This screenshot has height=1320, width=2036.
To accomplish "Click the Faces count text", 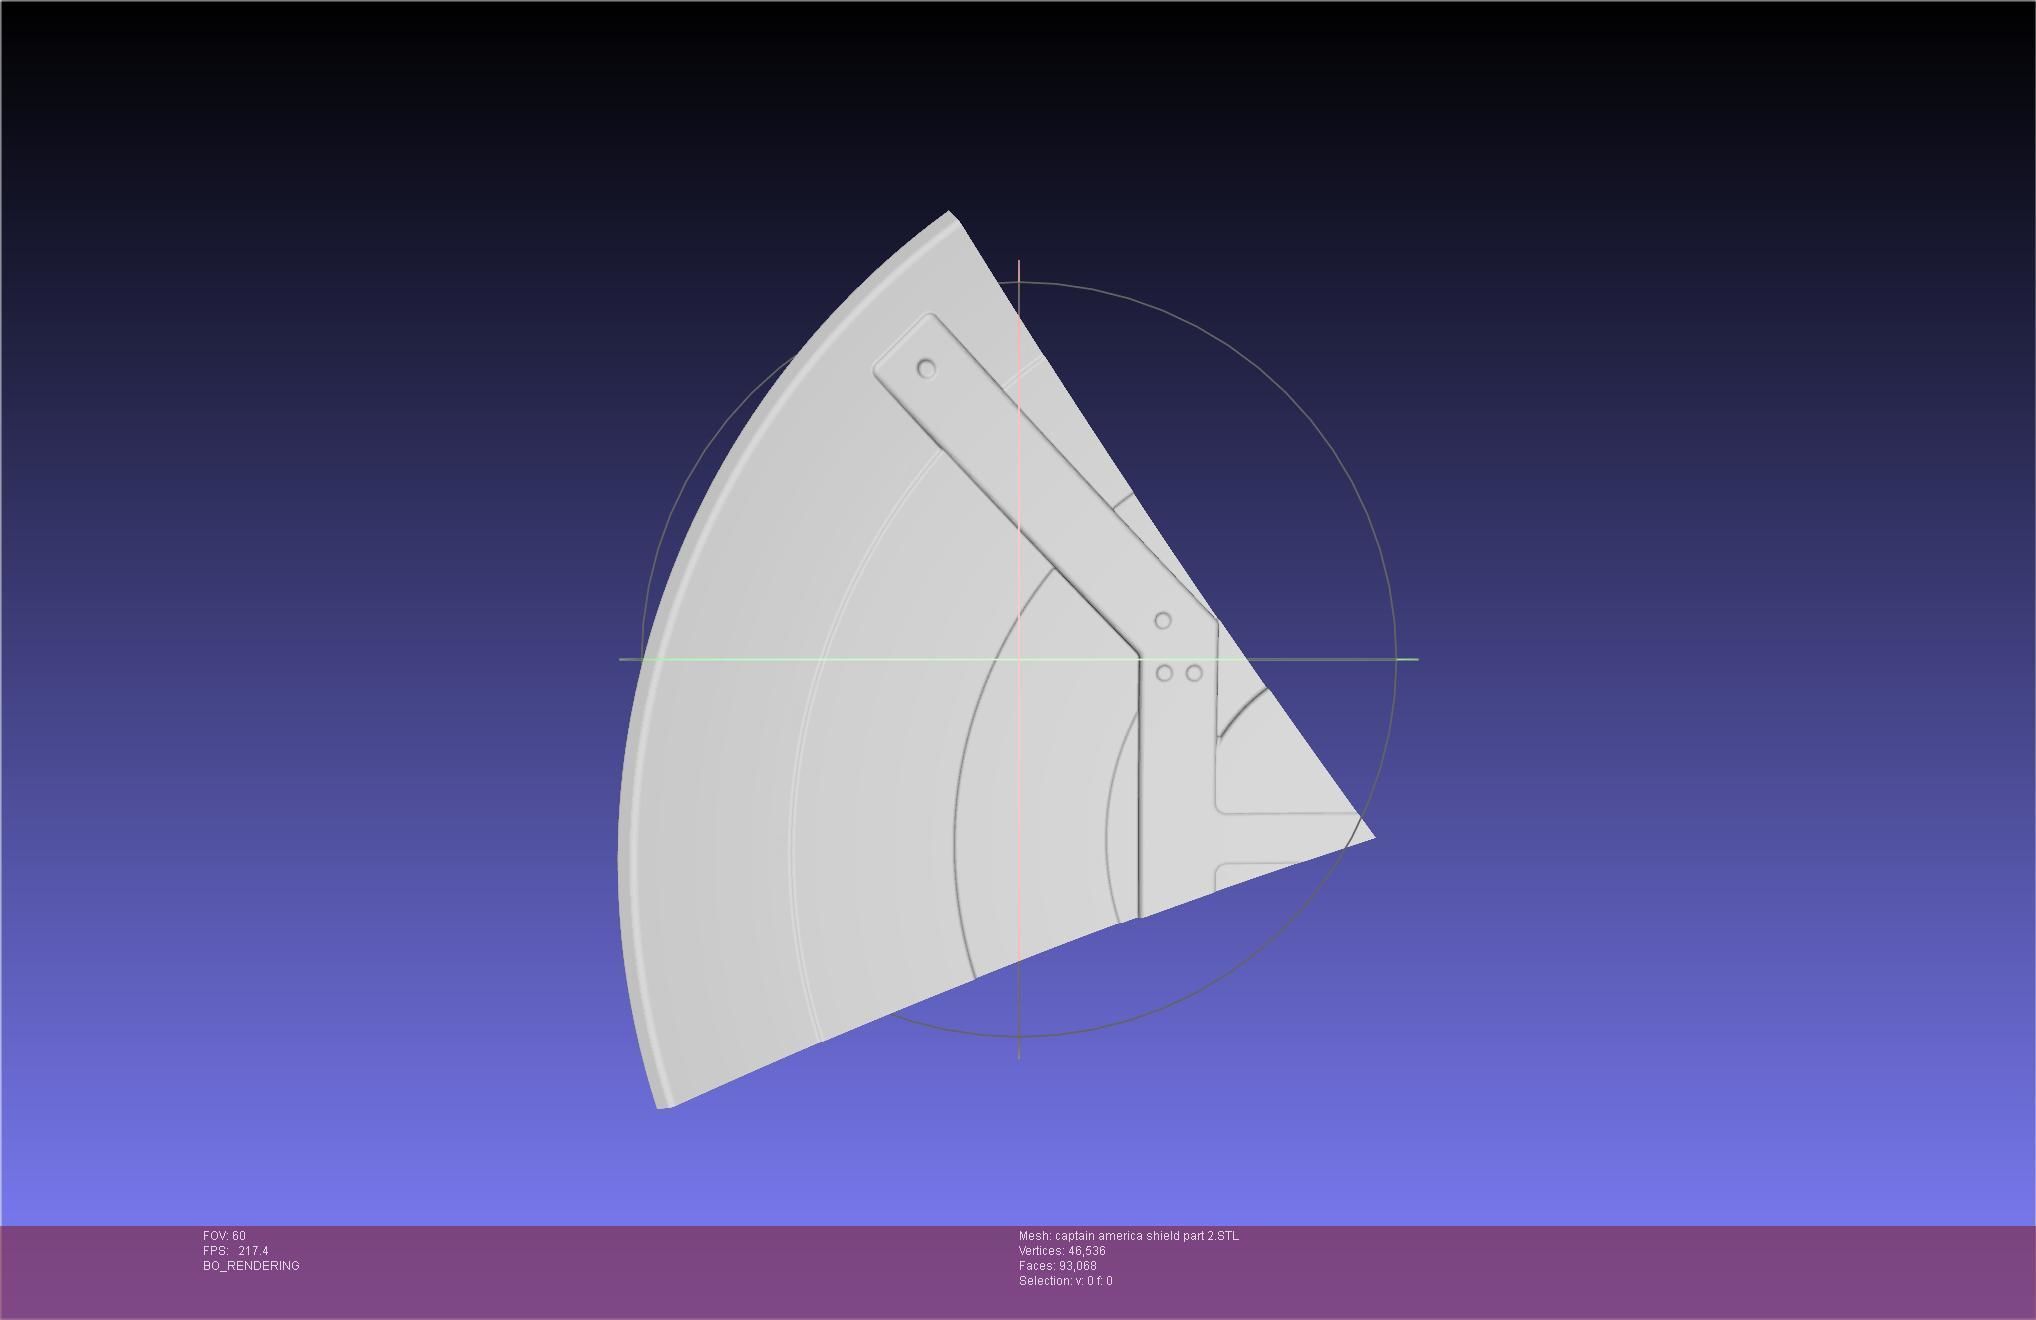I will click(1057, 1266).
